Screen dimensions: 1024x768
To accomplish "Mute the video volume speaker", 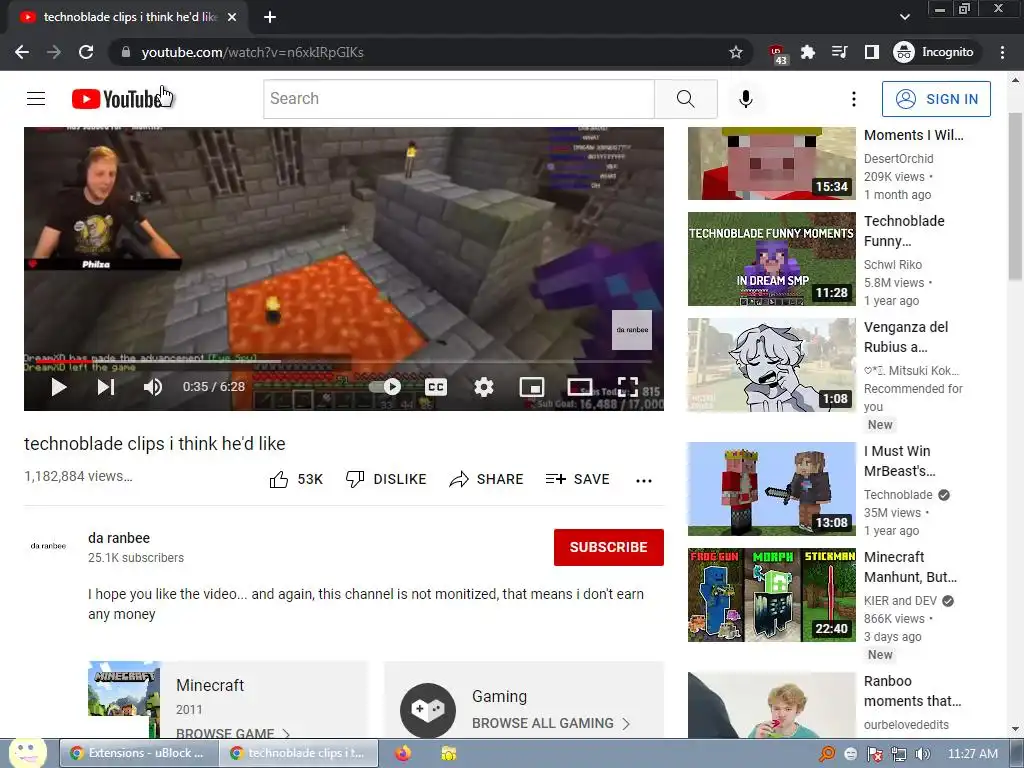I will (x=153, y=387).
